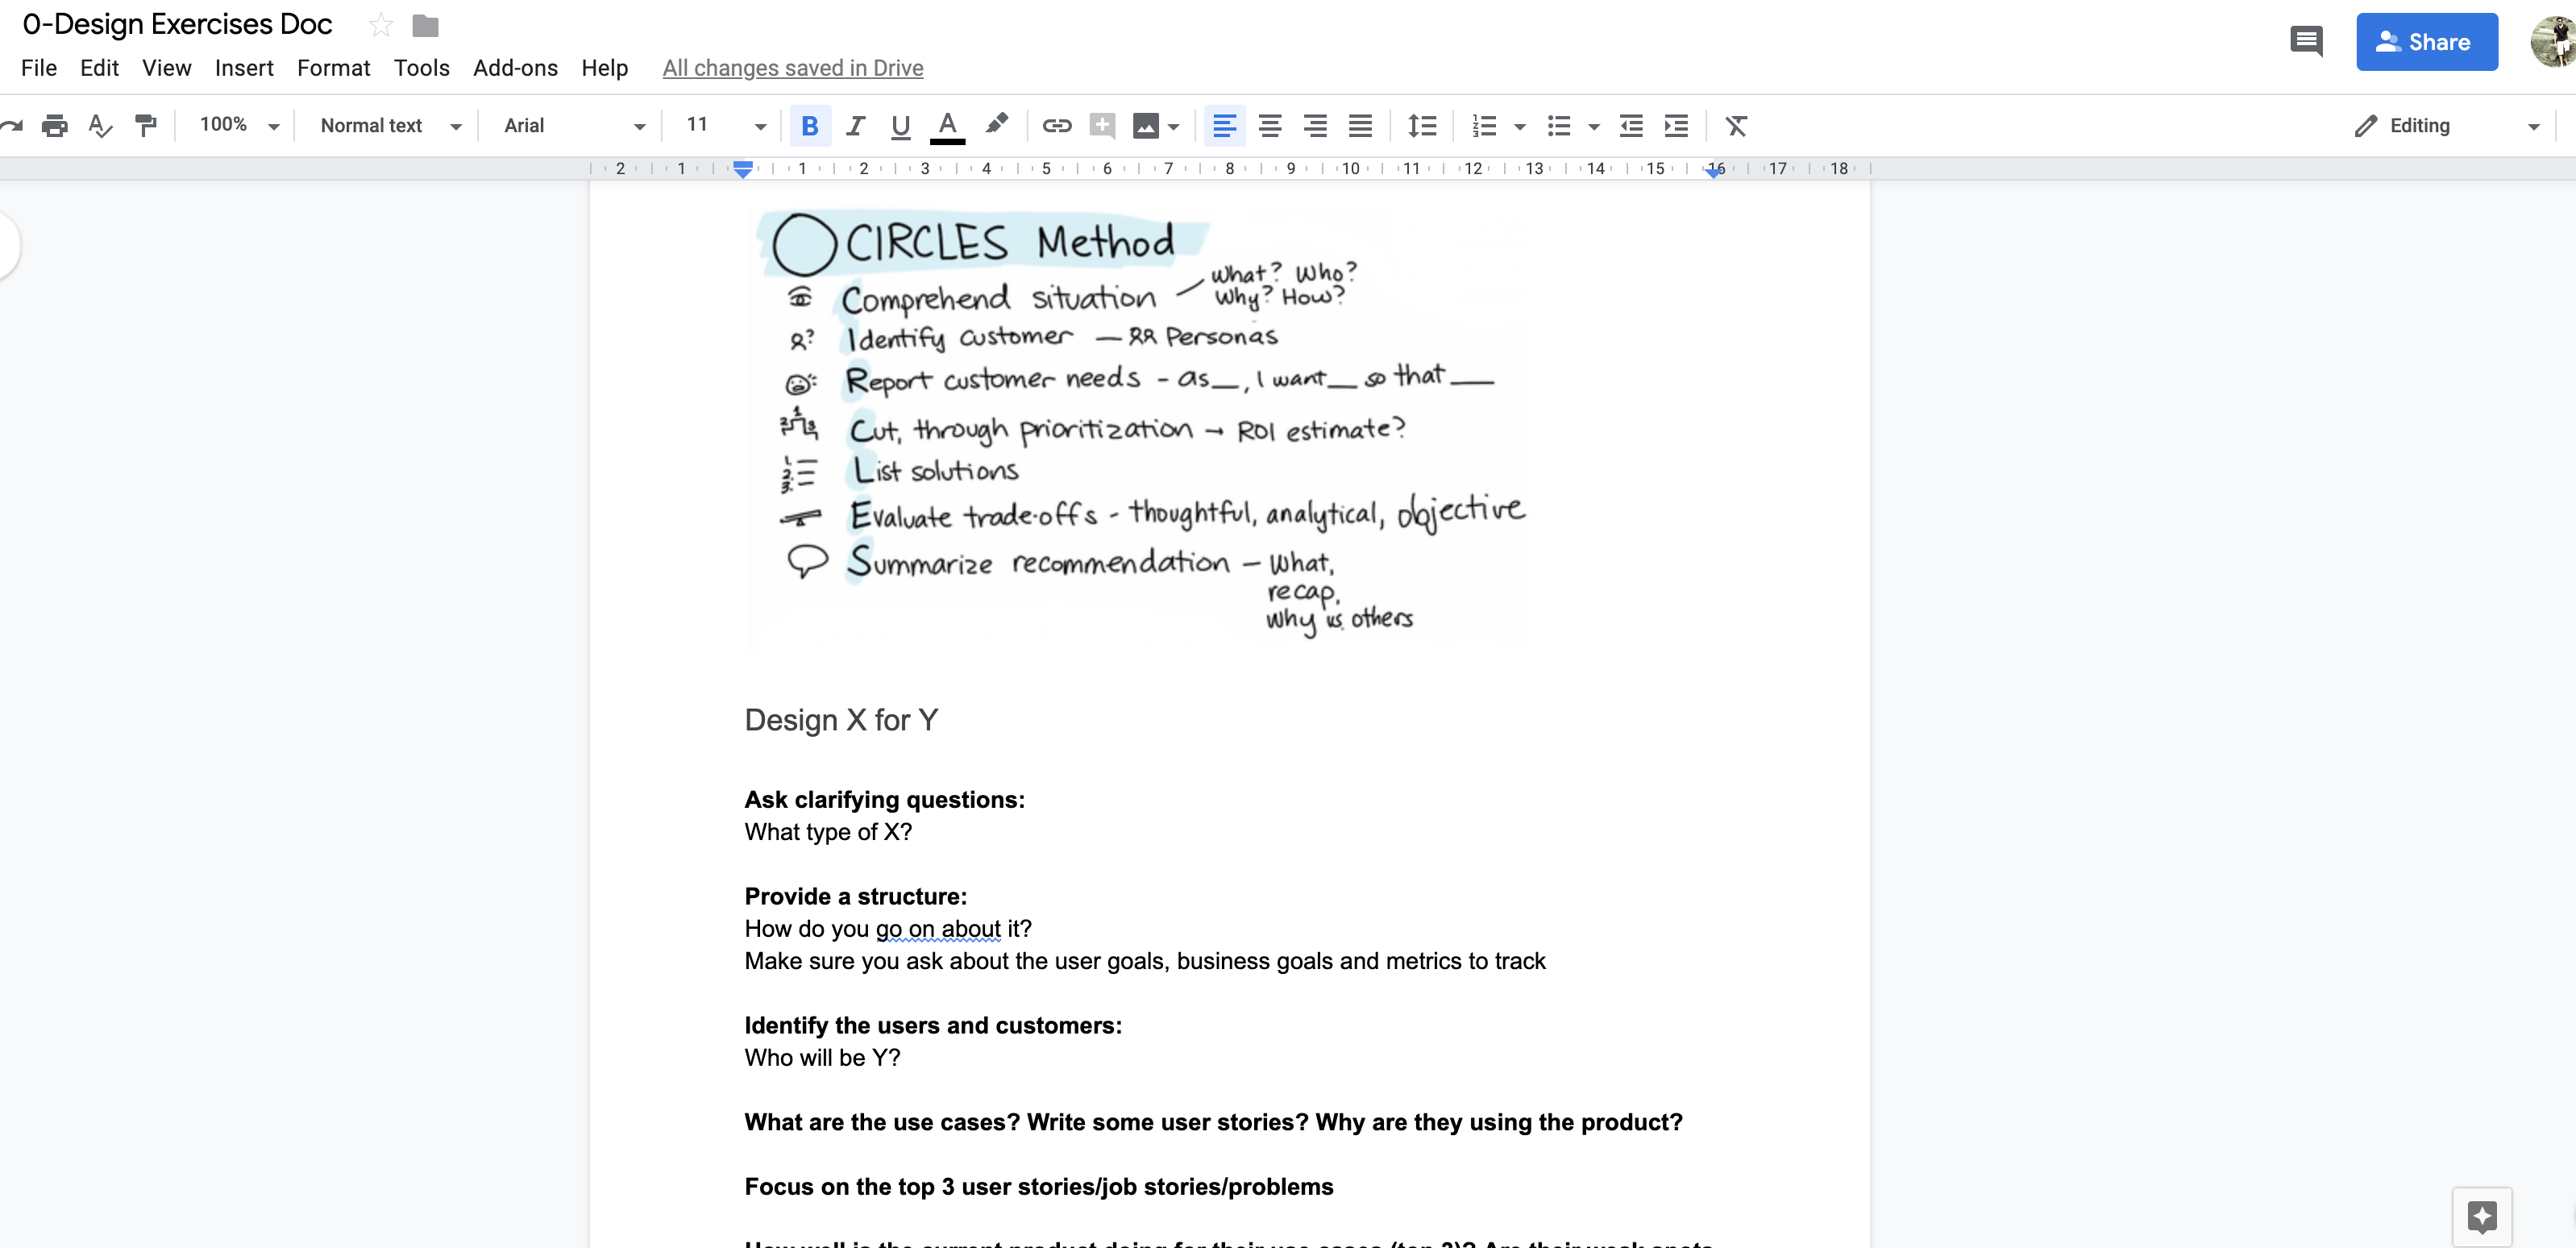Viewport: 2576px width, 1248px height.
Task: Apply a bulleted list
Action: click(x=1559, y=126)
